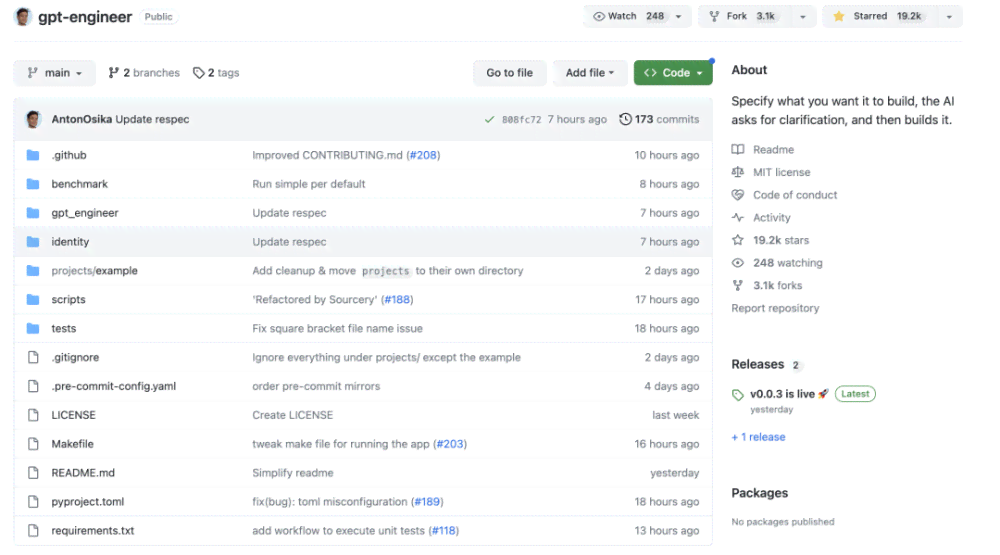
Task: Open the main branch dropdown
Action: (55, 73)
